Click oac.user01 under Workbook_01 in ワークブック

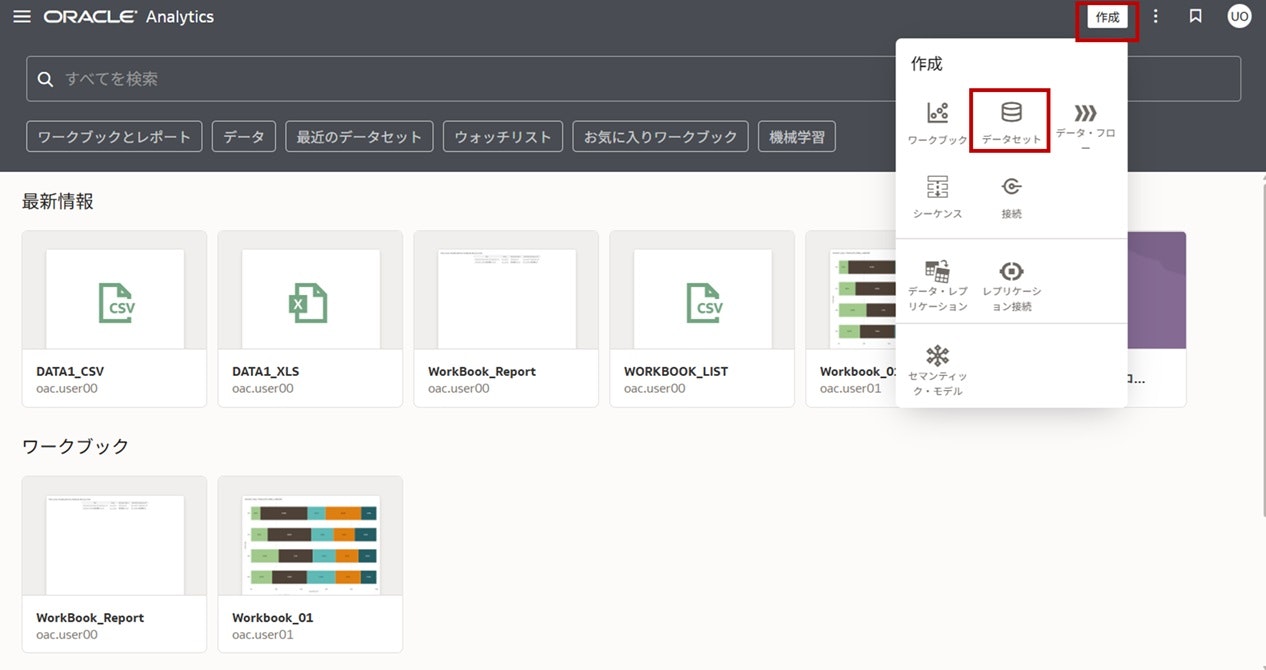tap(263, 634)
